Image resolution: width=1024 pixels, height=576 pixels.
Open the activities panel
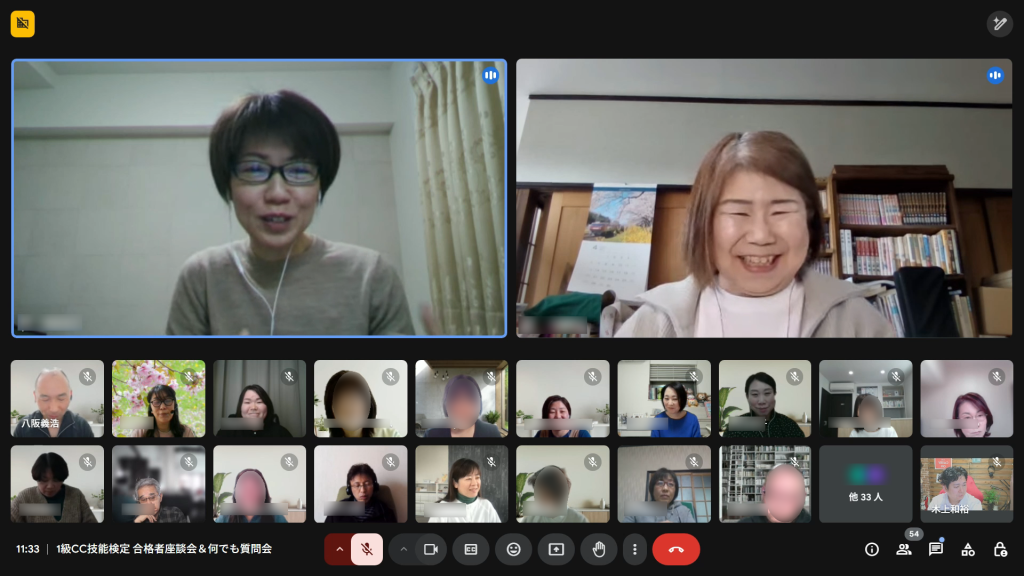point(968,549)
